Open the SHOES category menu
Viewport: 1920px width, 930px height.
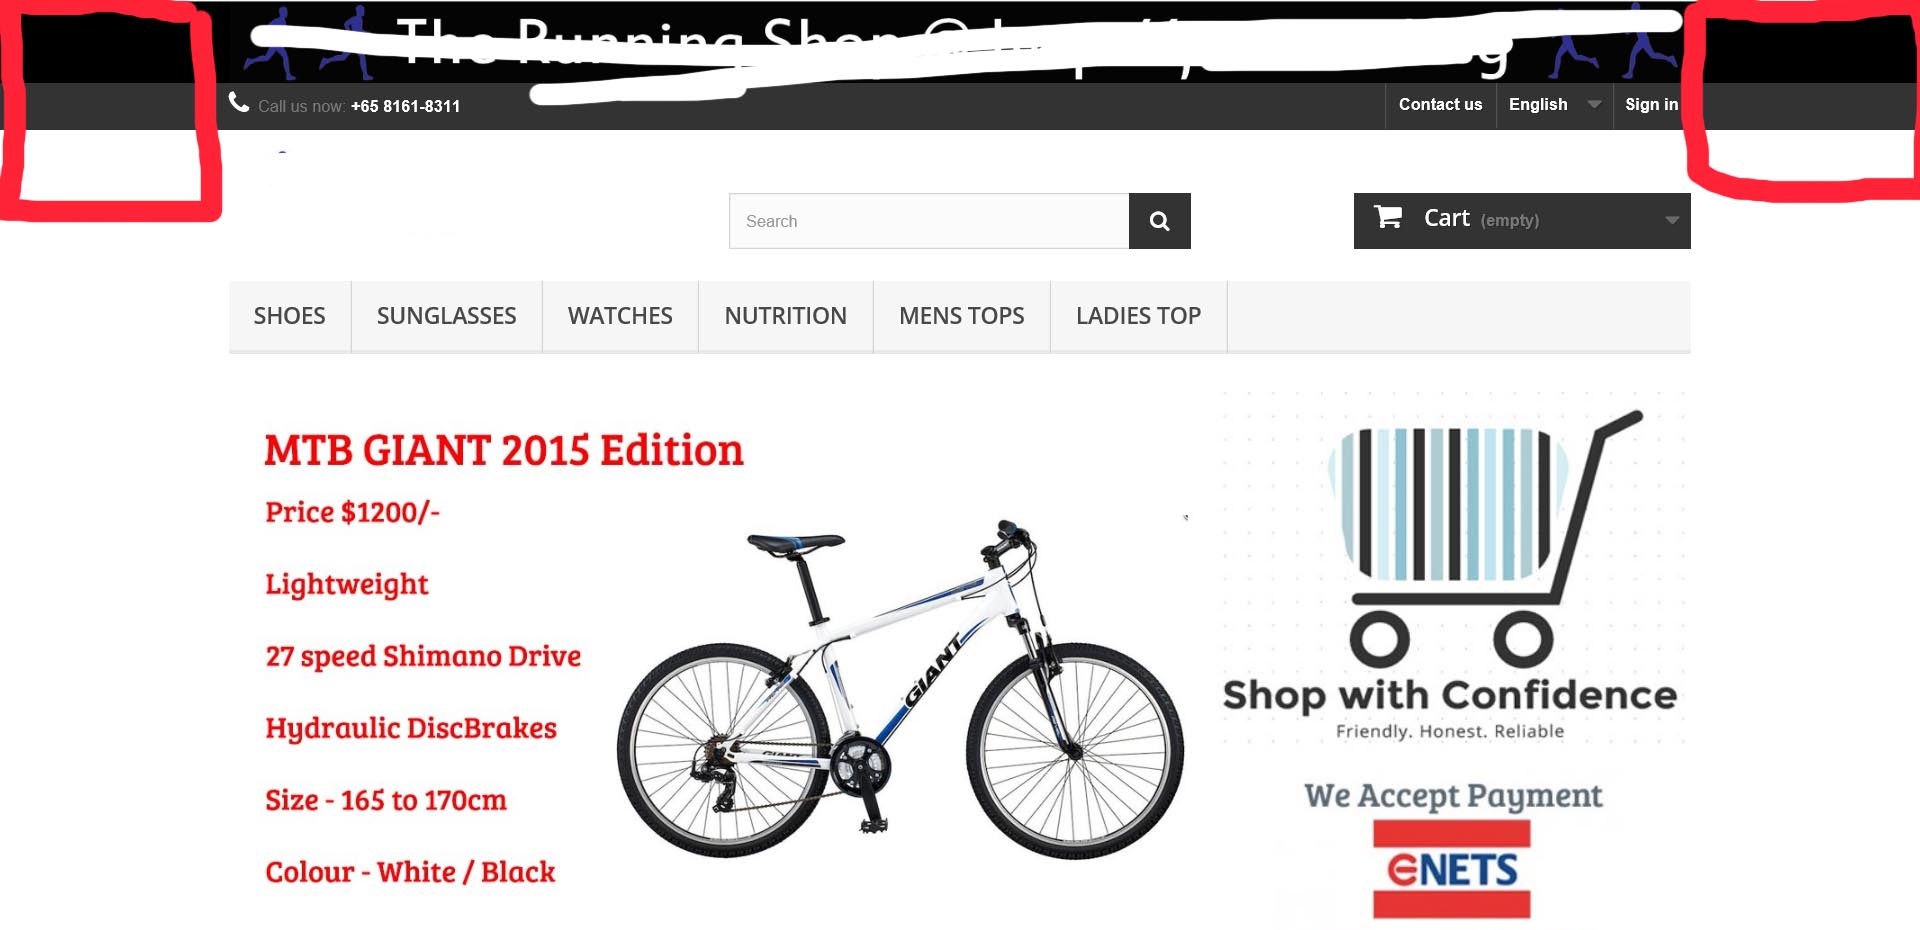pos(290,316)
